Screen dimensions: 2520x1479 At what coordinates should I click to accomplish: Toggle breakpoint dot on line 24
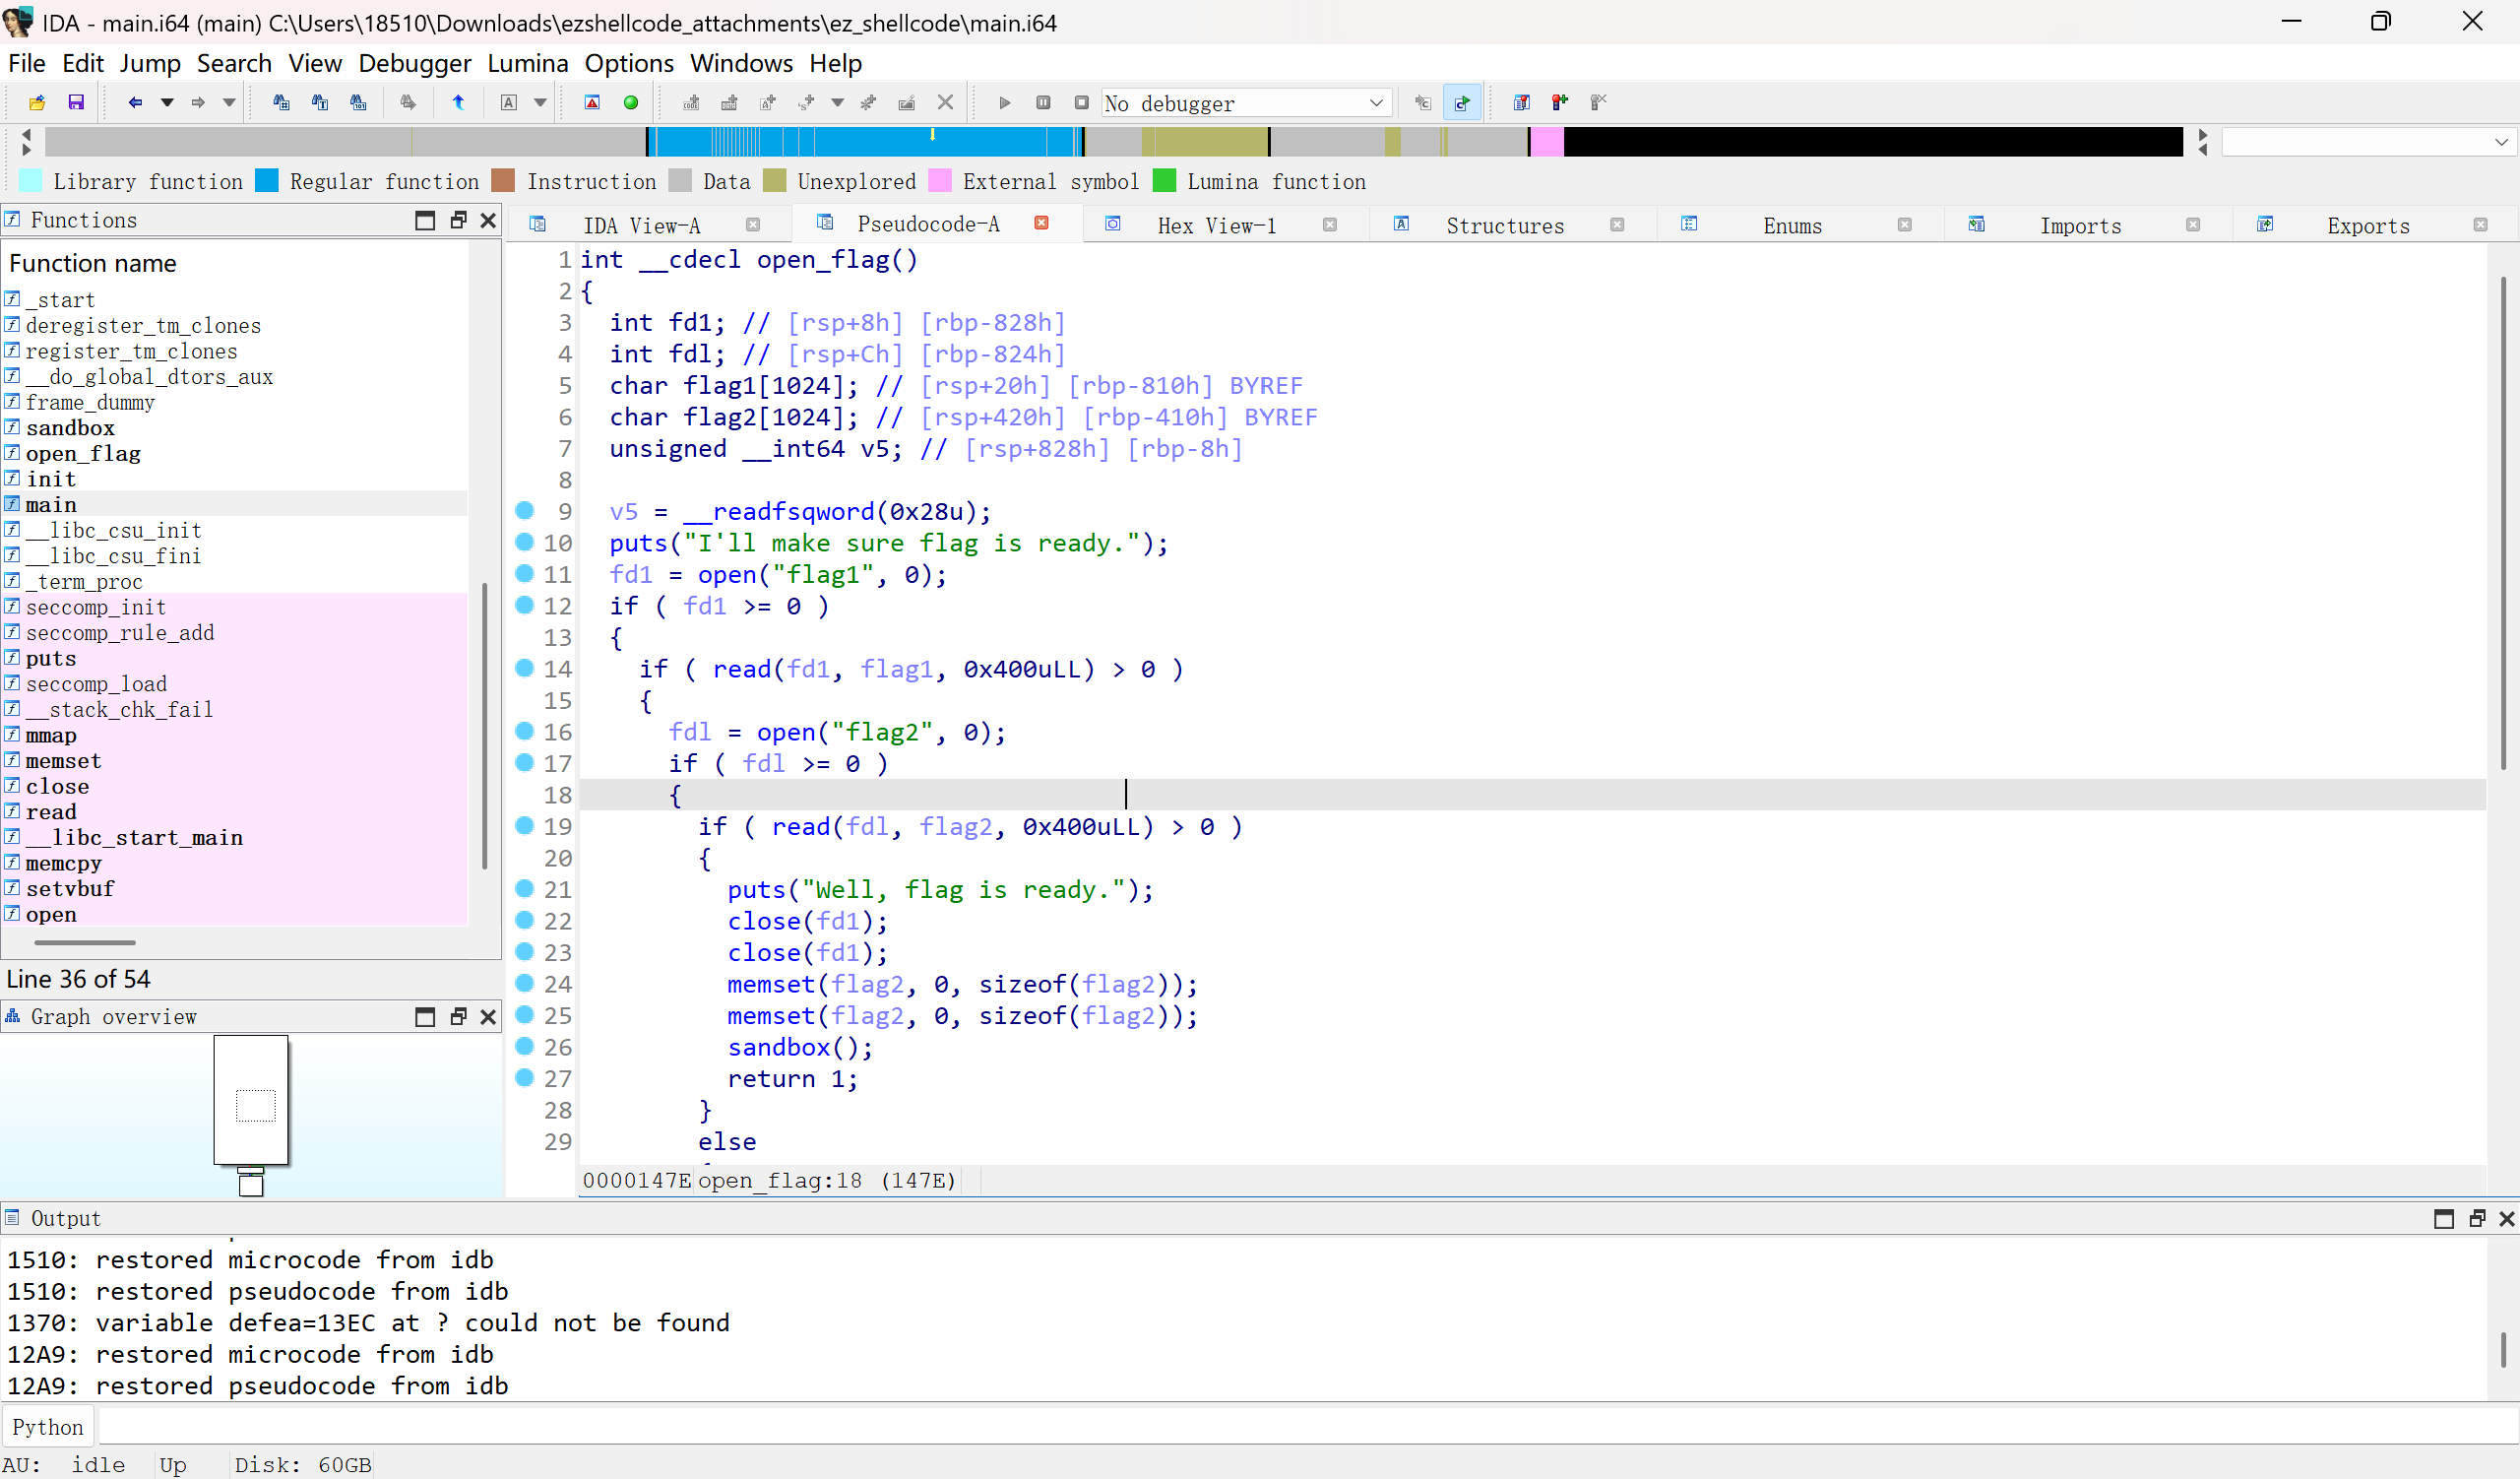[524, 983]
